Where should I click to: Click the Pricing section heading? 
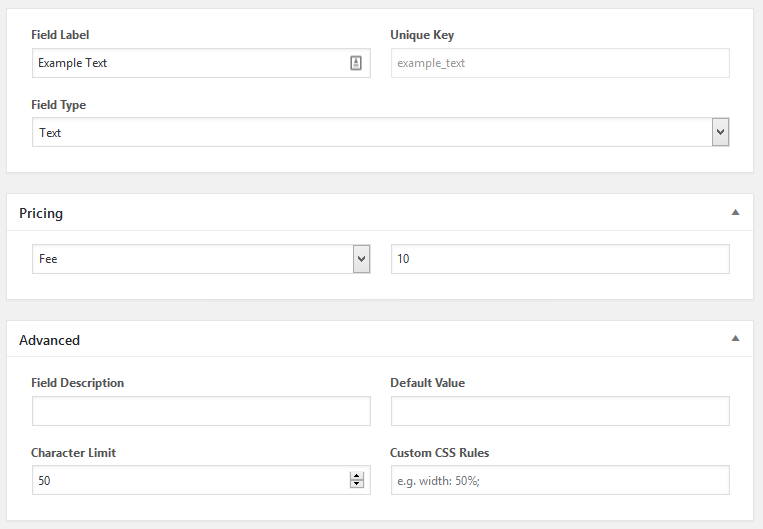click(41, 213)
